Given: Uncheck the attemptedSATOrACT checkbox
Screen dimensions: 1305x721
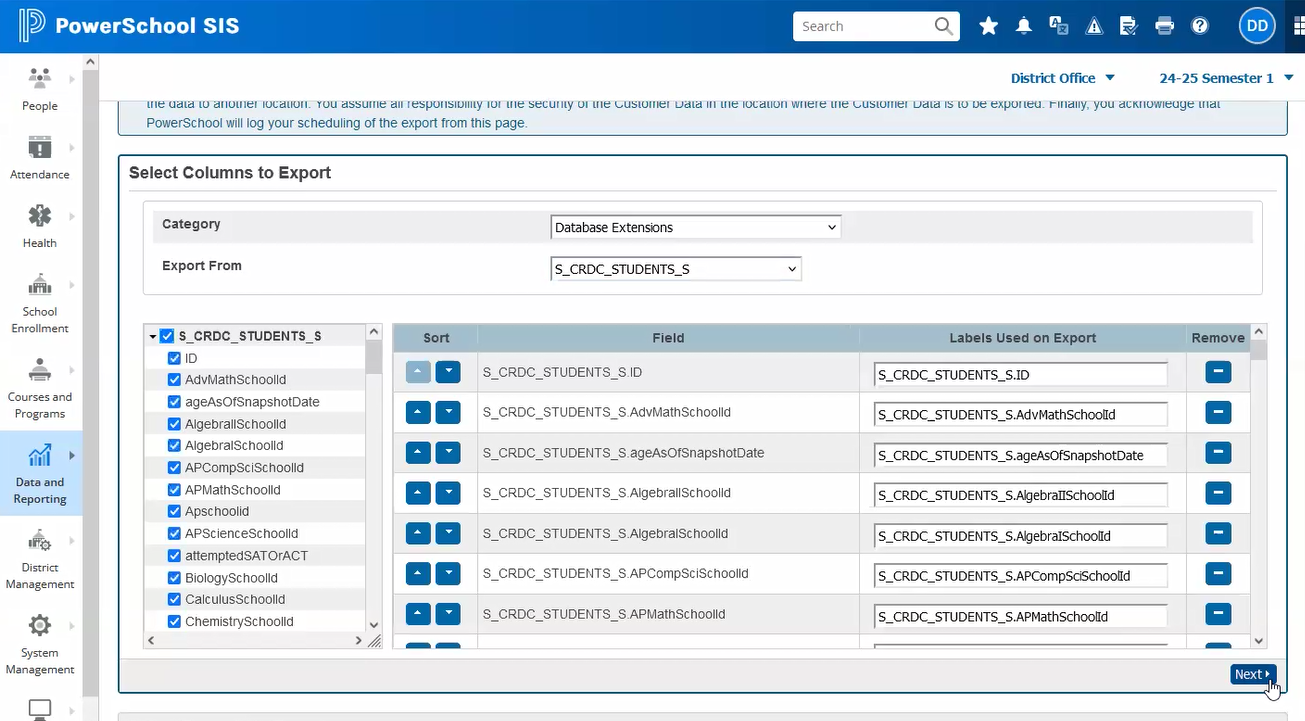Looking at the screenshot, I should click(175, 556).
